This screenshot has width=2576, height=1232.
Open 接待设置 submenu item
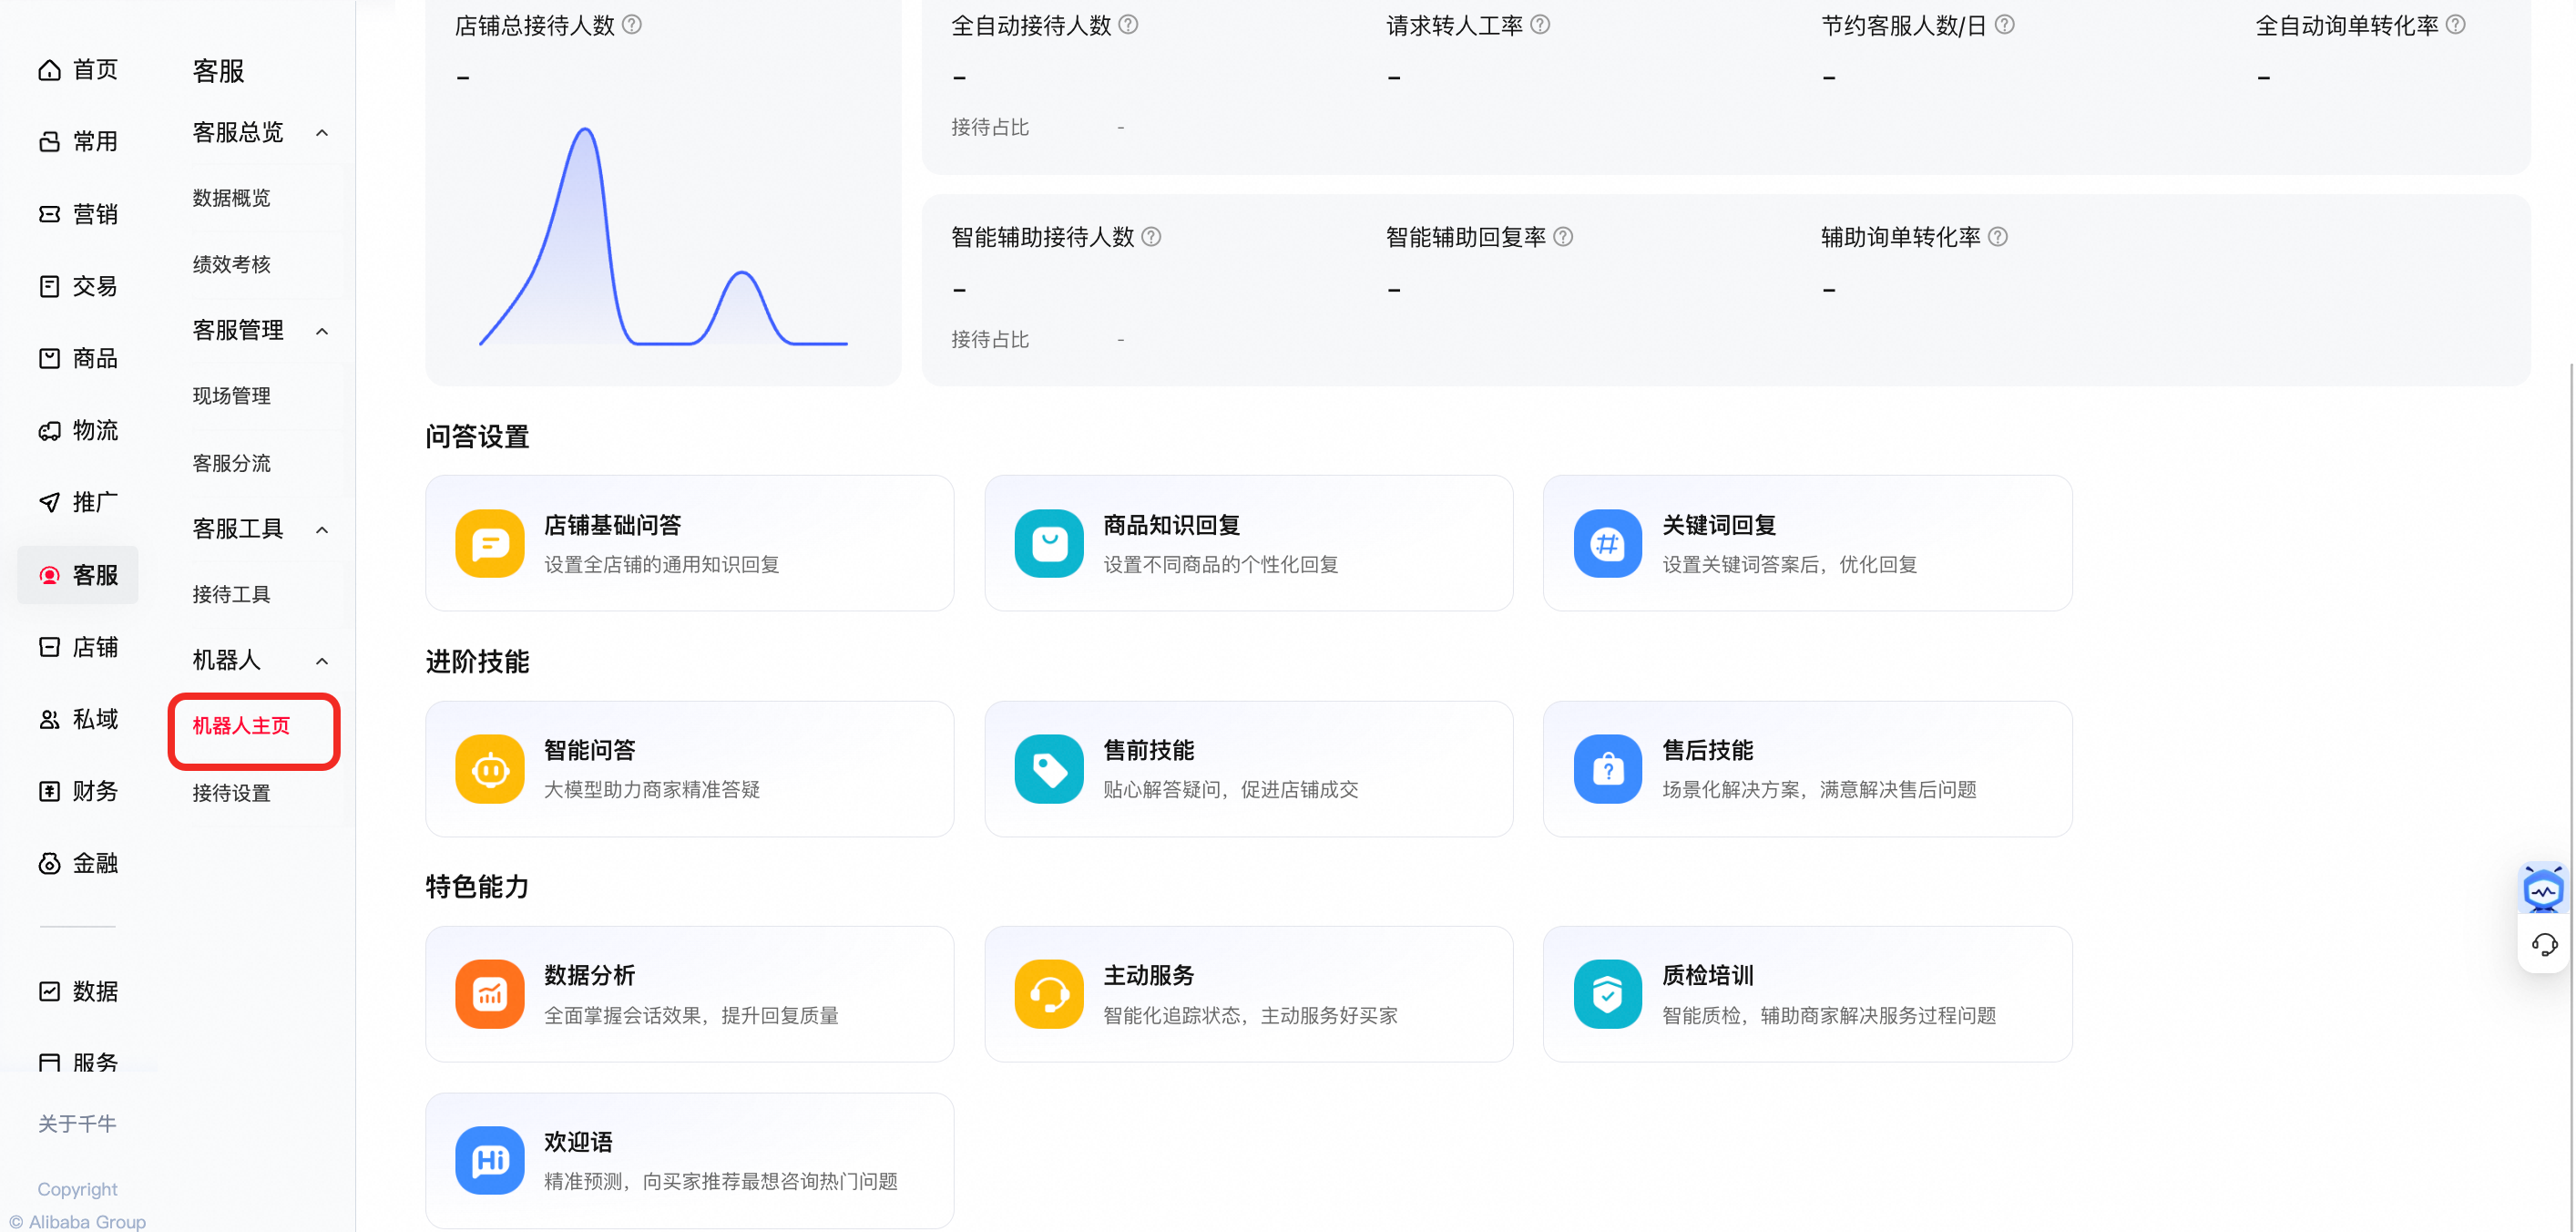232,793
